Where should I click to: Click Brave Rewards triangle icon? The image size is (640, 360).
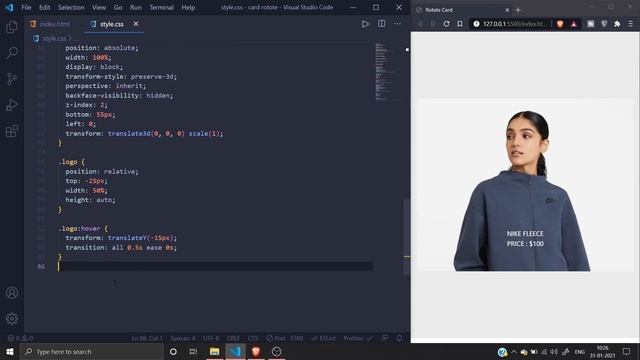point(574,24)
